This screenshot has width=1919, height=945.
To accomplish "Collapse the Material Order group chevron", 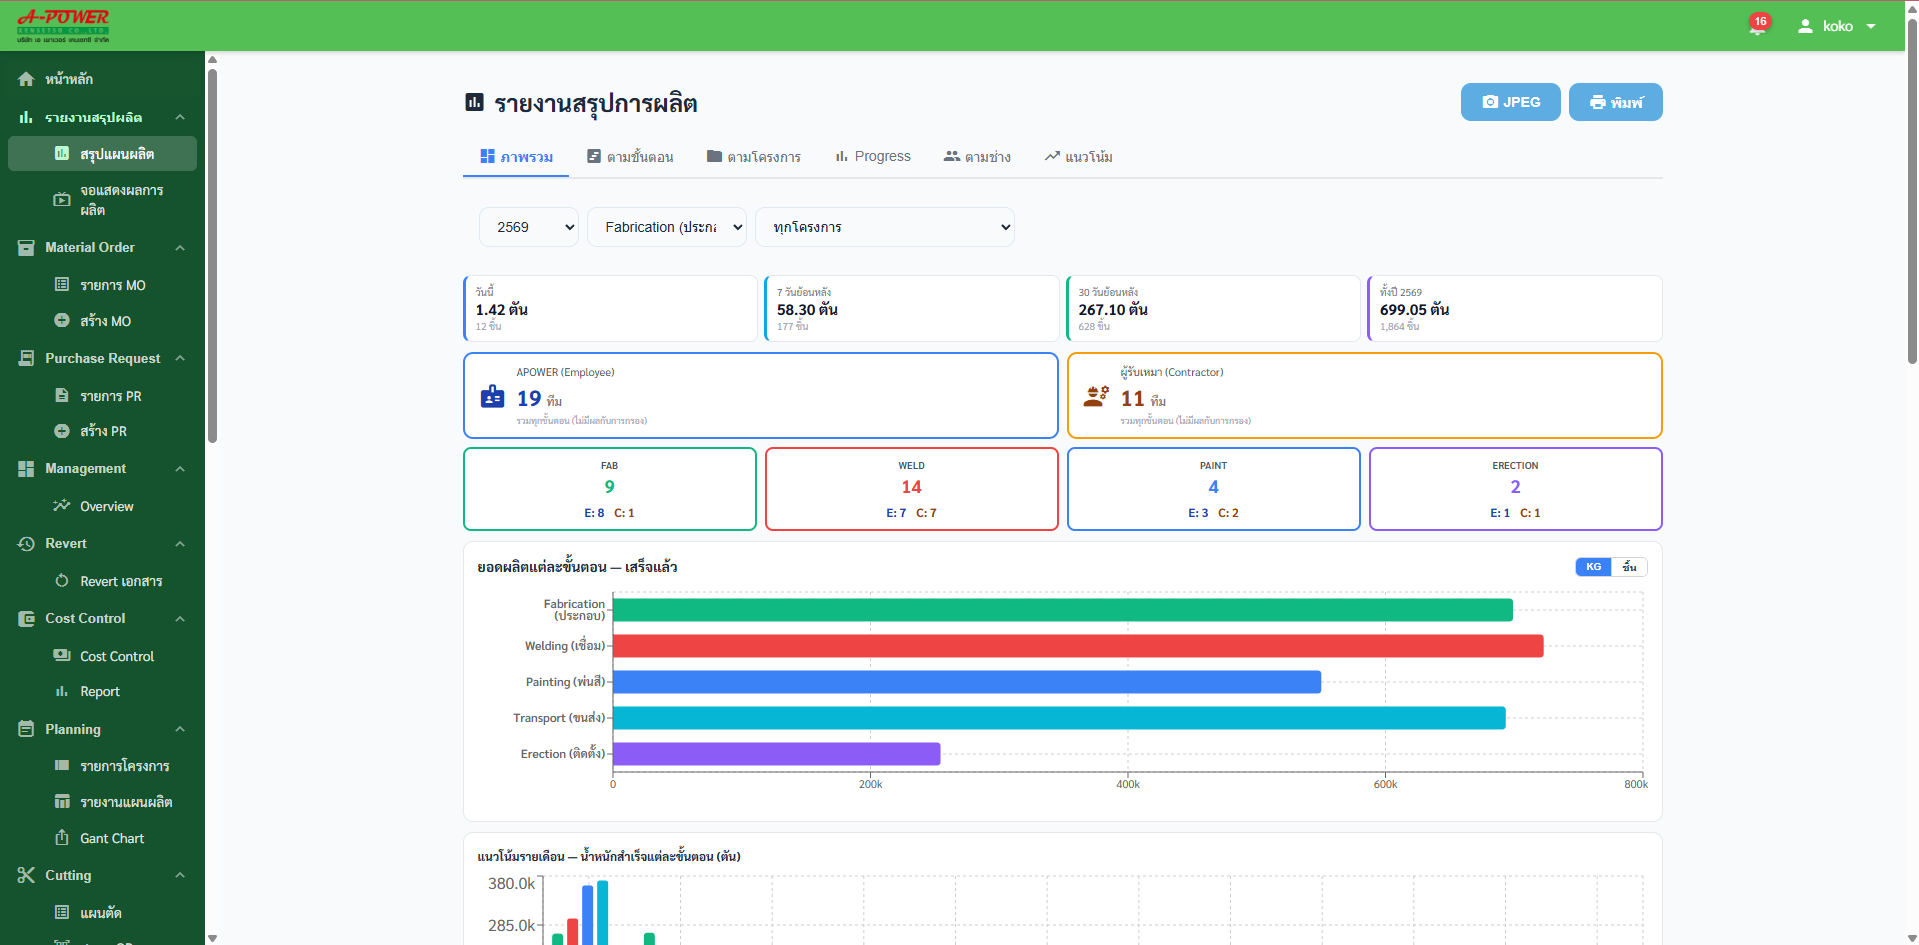I will tap(180, 247).
